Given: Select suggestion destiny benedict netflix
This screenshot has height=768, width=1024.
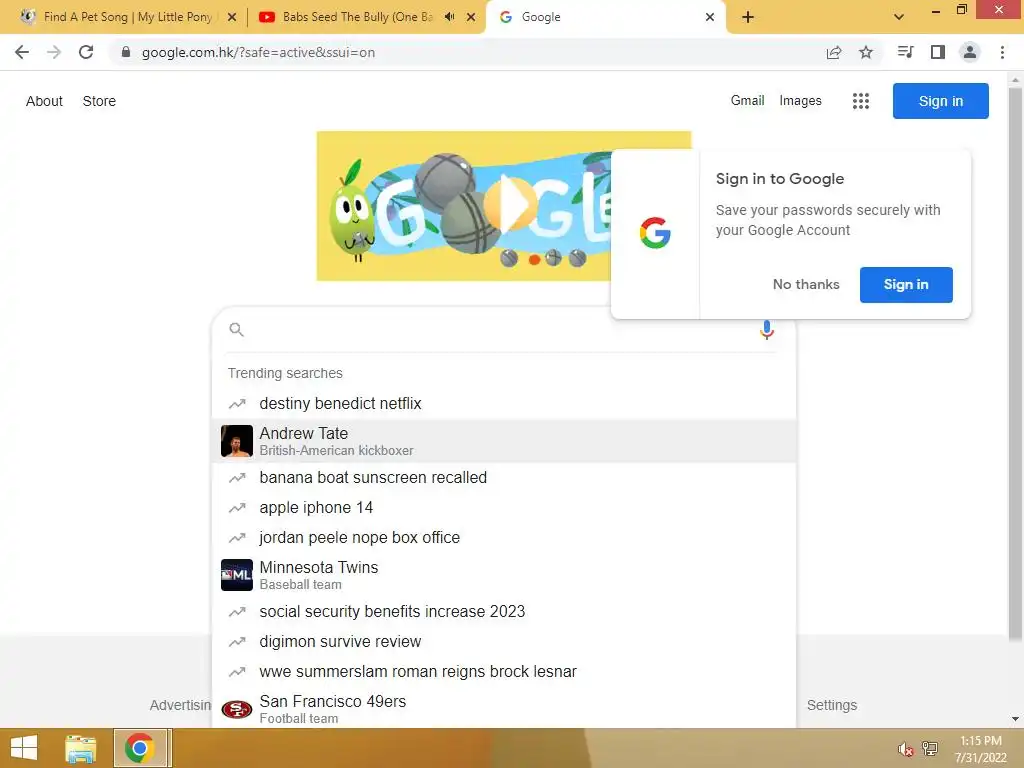Looking at the screenshot, I should pyautogui.click(x=504, y=404).
